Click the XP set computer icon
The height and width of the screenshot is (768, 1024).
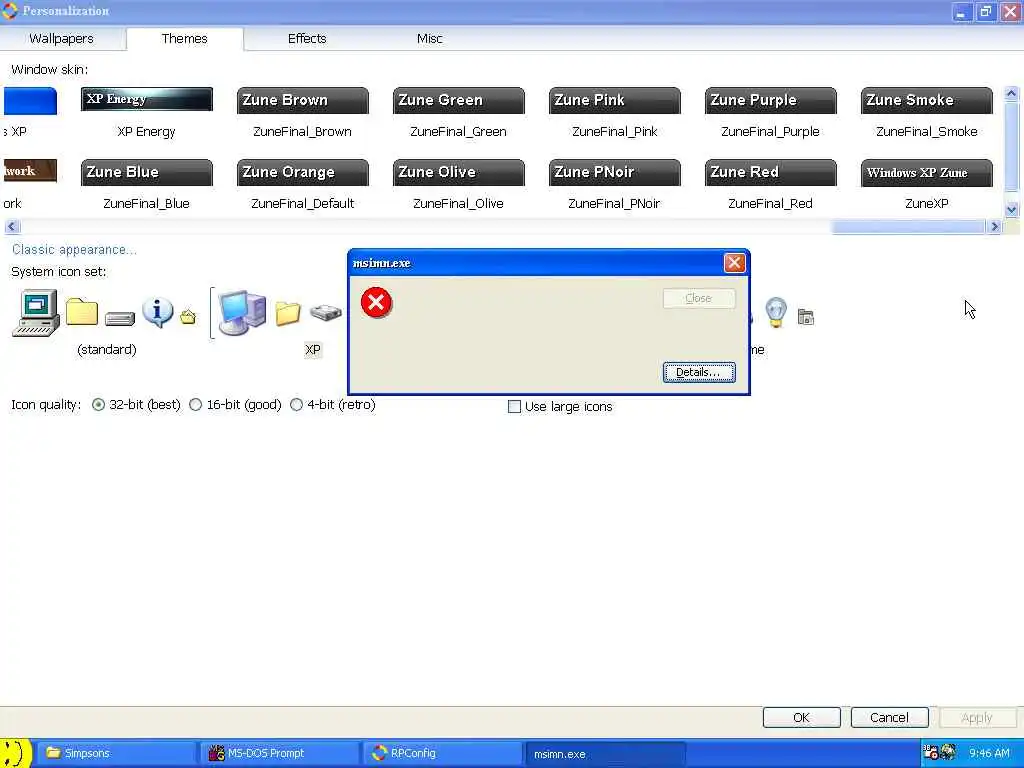(242, 313)
